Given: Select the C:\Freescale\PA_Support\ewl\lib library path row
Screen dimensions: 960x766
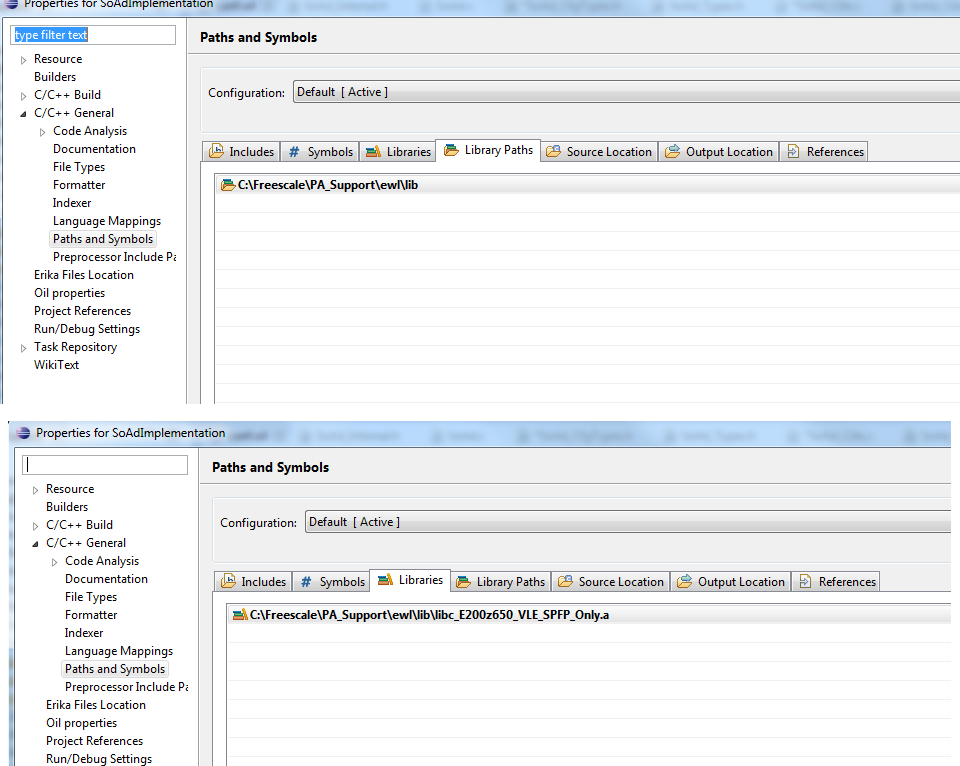Looking at the screenshot, I should click(x=589, y=185).
